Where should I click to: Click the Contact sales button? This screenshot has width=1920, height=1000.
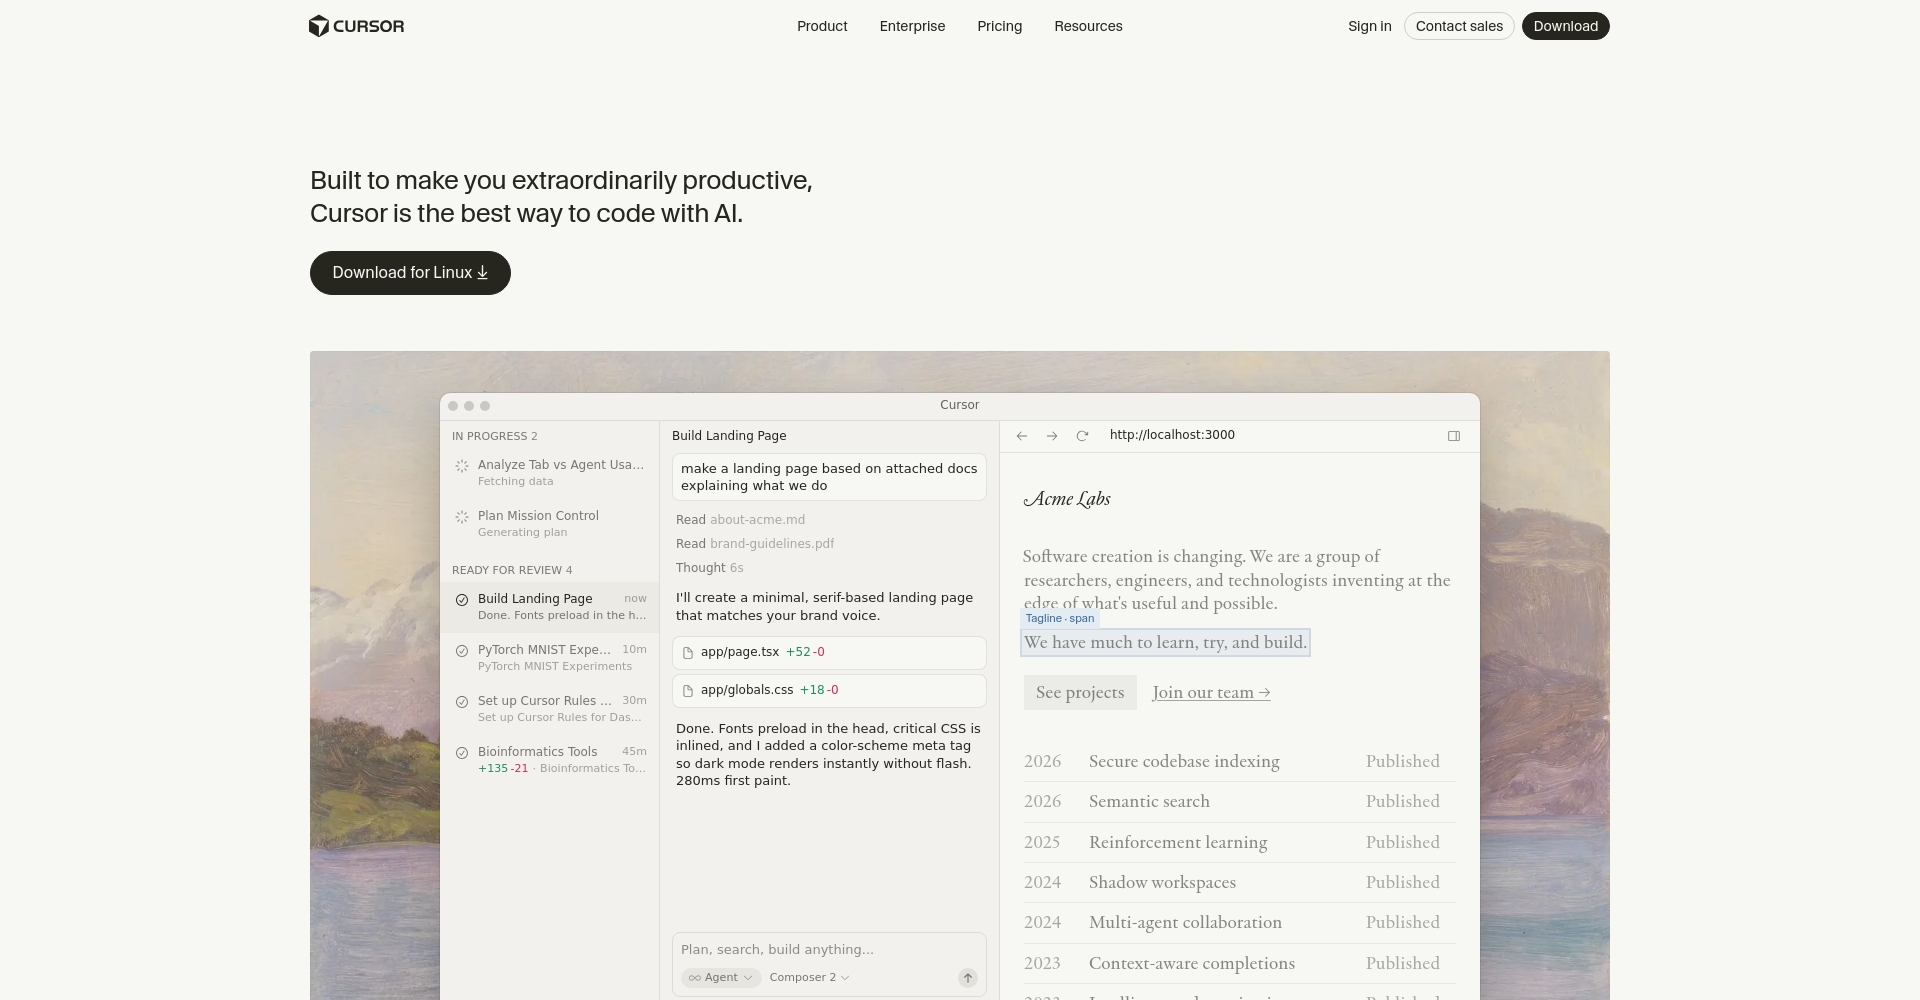coord(1459,26)
